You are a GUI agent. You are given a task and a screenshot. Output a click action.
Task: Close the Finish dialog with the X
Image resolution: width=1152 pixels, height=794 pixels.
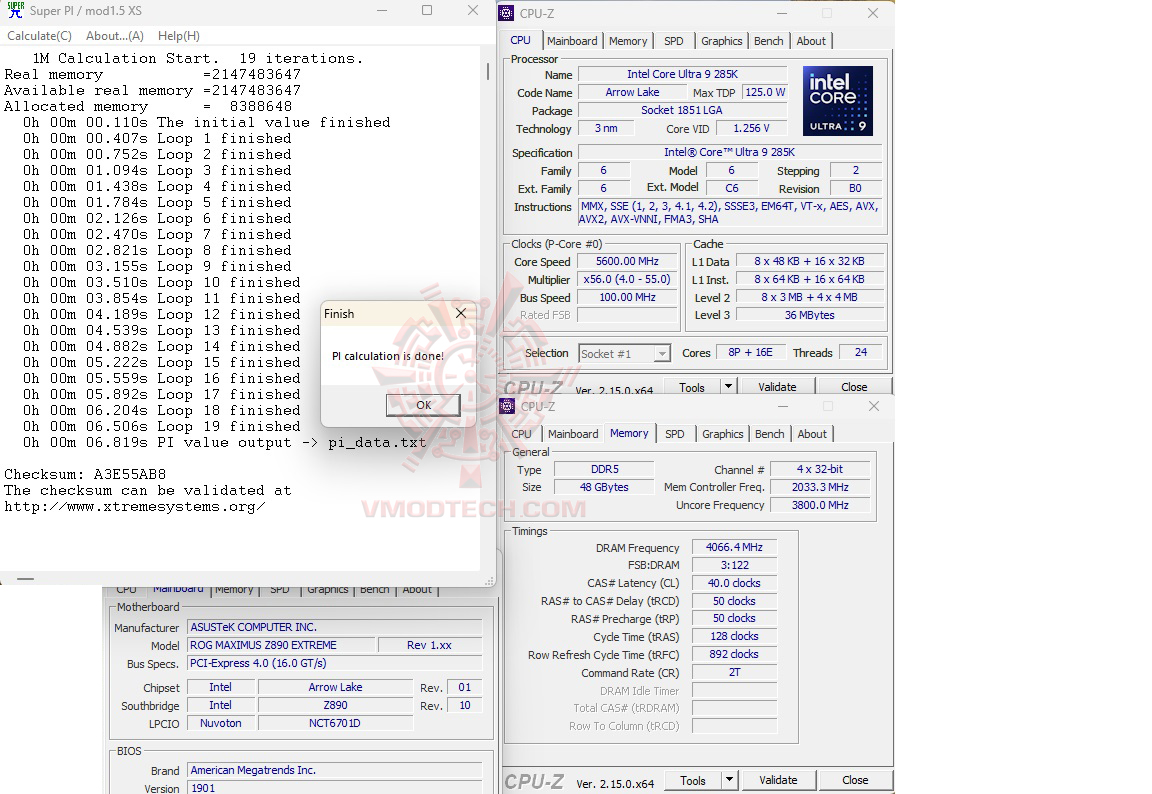[x=461, y=314]
